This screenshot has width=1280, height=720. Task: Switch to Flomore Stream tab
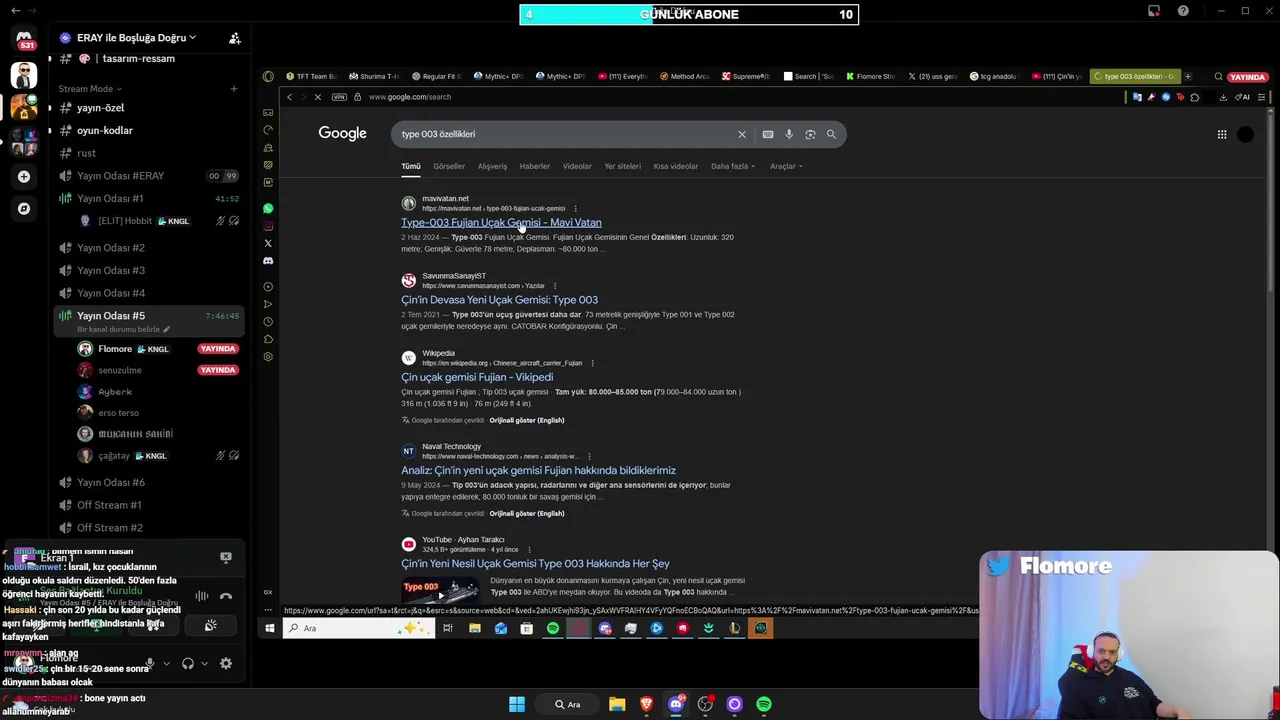[x=869, y=77]
